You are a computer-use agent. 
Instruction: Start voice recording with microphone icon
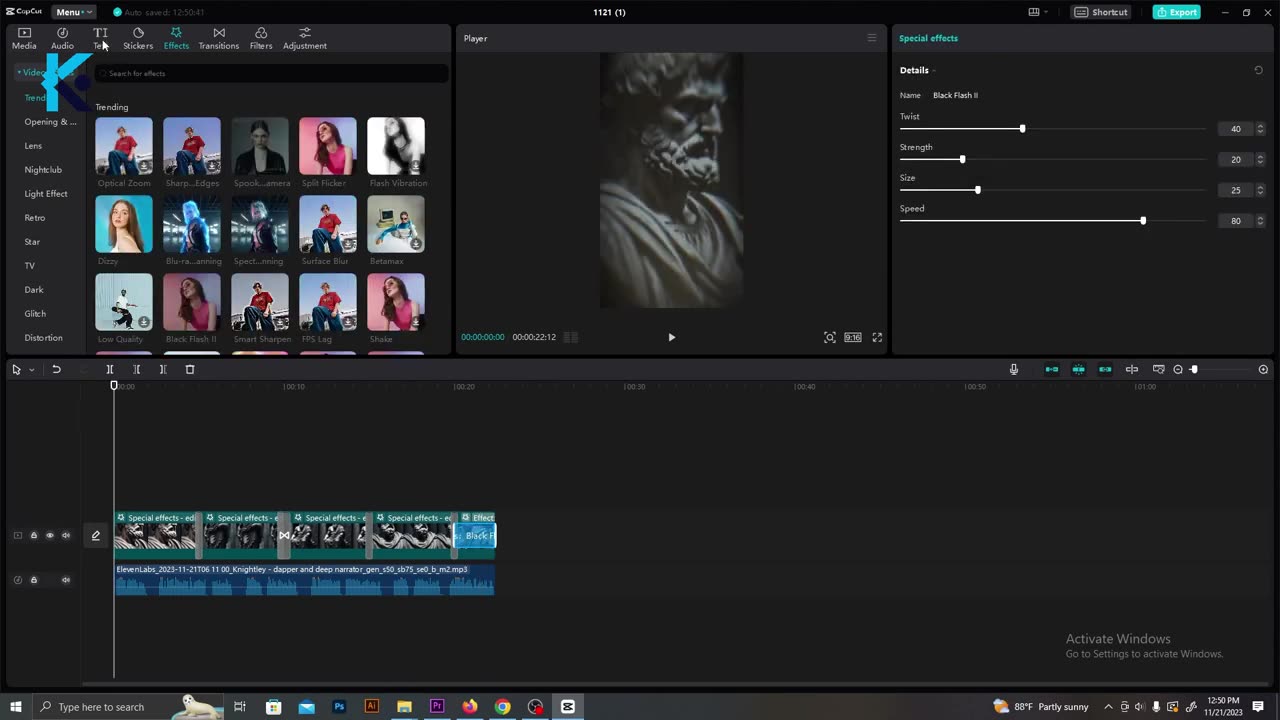coord(1014,369)
